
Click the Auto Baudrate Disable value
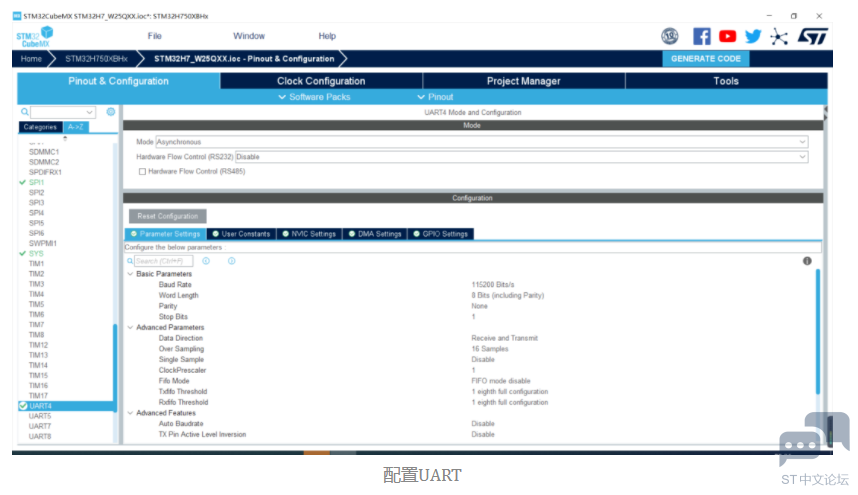click(483, 423)
